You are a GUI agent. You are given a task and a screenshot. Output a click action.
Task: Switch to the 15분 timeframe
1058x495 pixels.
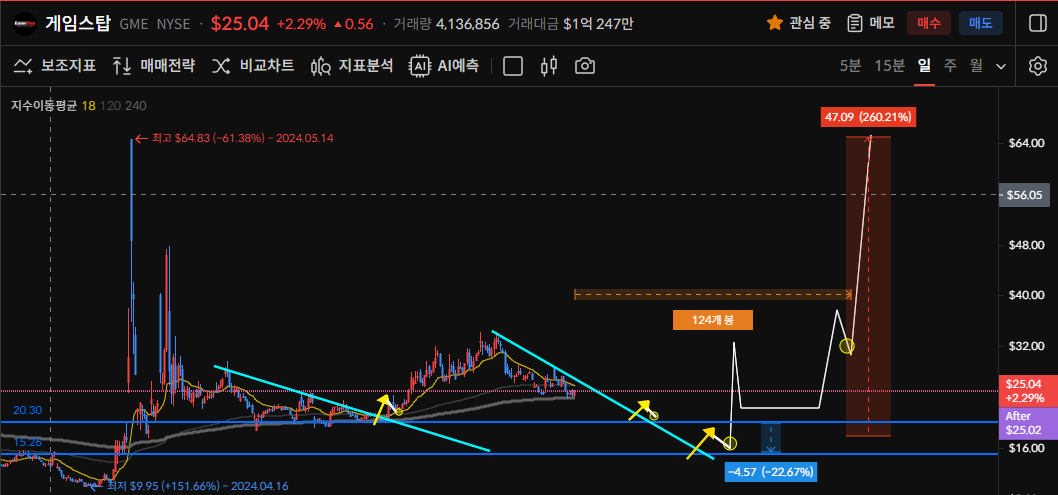tap(889, 65)
